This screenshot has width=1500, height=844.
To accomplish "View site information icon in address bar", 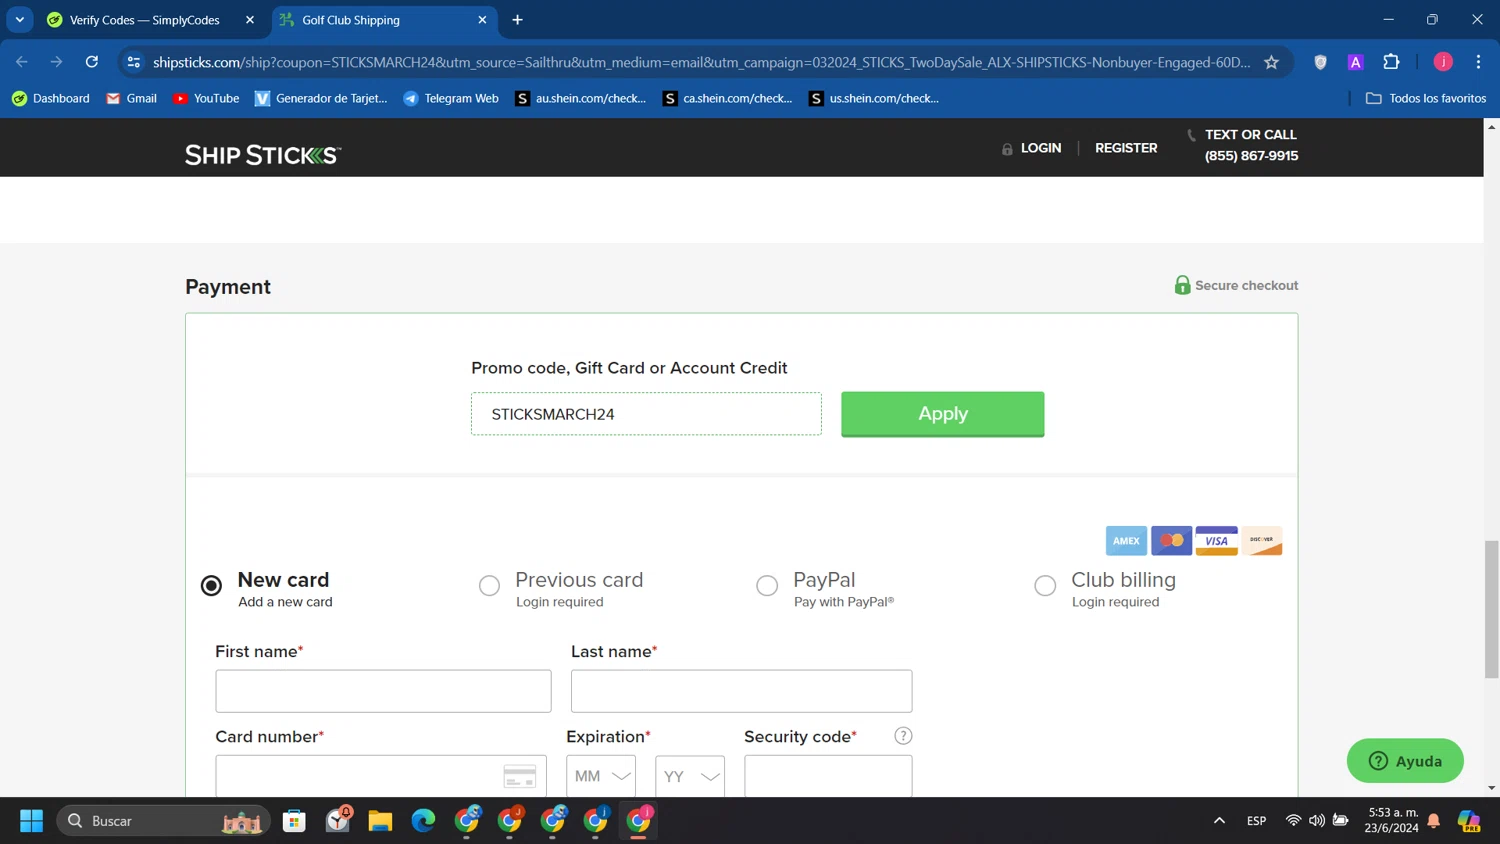I will point(134,62).
